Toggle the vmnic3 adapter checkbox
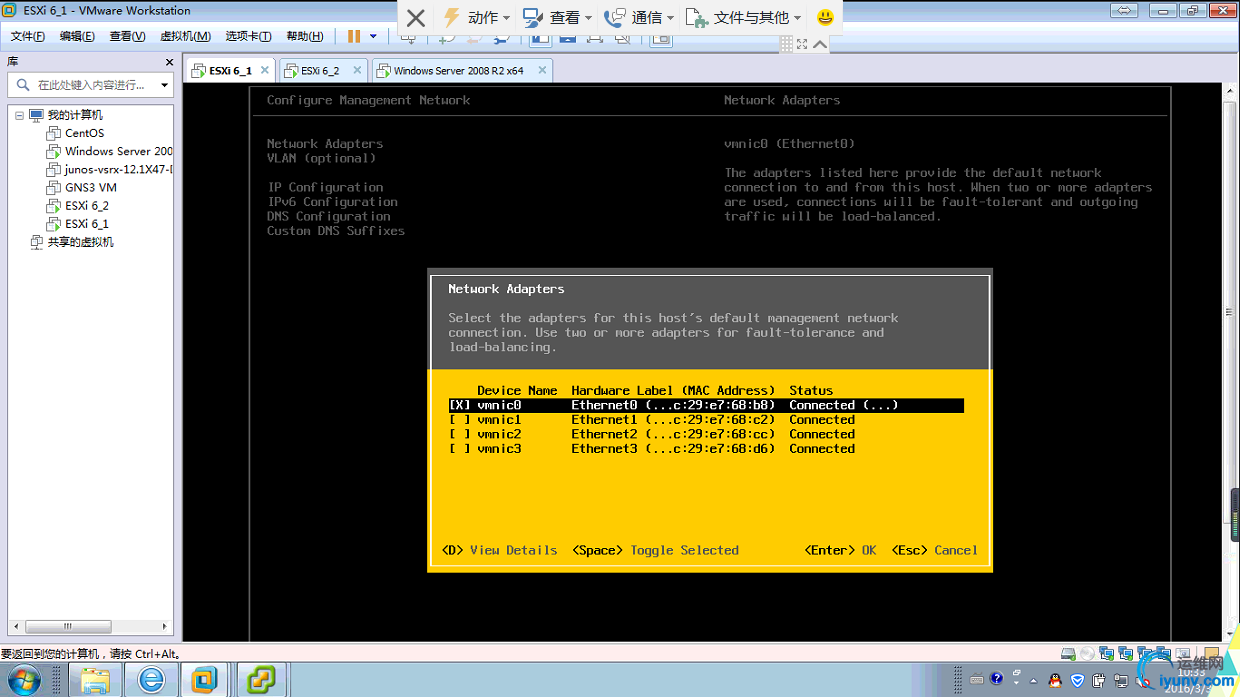 tap(460, 449)
